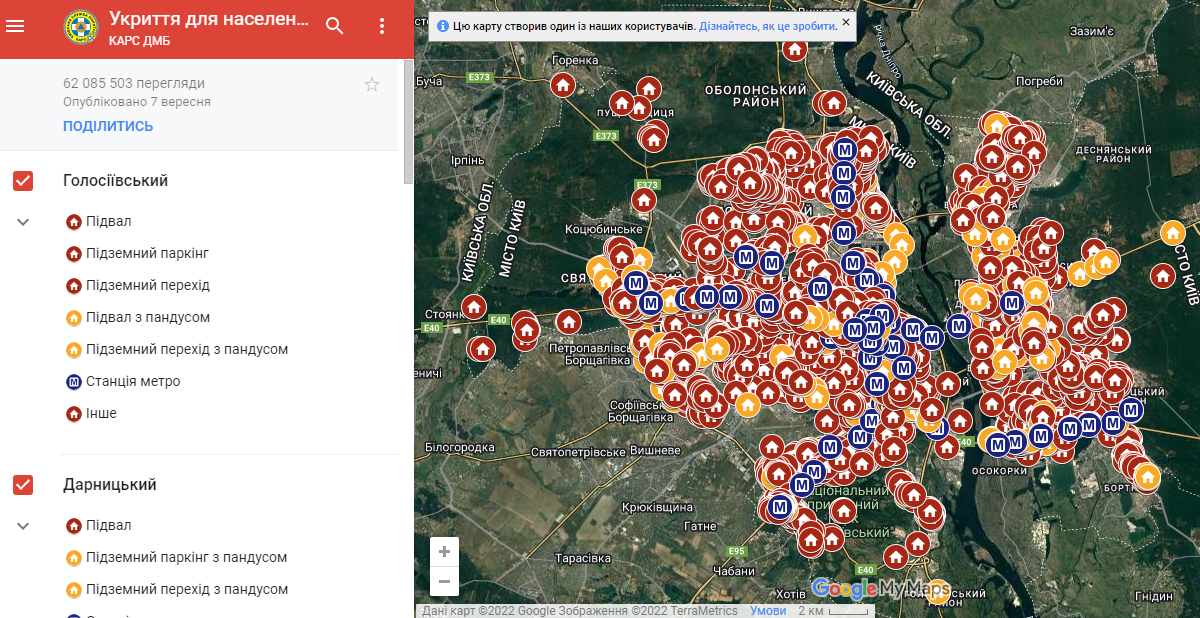The image size is (1200, 618).
Task: Close the map creator info banner
Action: [846, 21]
